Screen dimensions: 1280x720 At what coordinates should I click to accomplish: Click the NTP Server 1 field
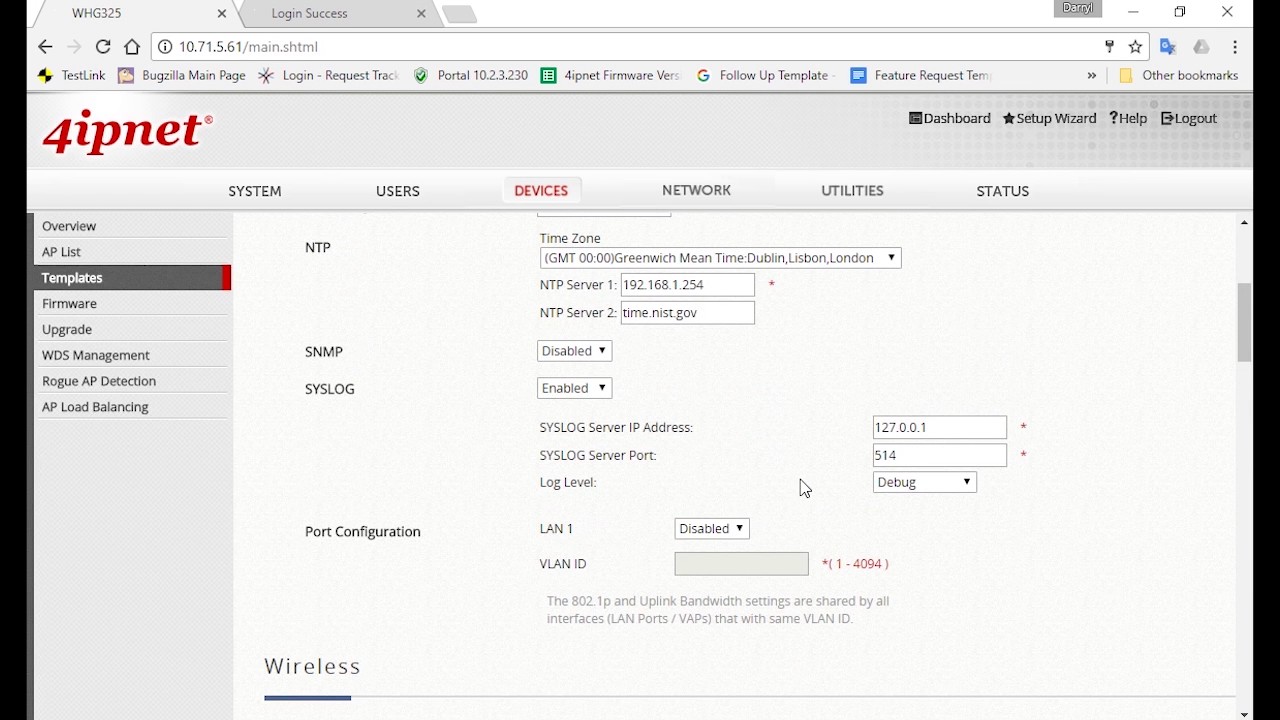(x=687, y=285)
